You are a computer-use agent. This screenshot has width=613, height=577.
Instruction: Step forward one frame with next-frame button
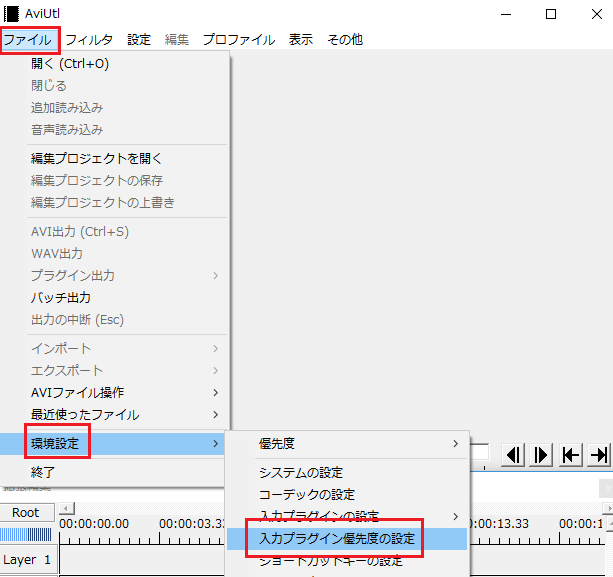coord(541,455)
